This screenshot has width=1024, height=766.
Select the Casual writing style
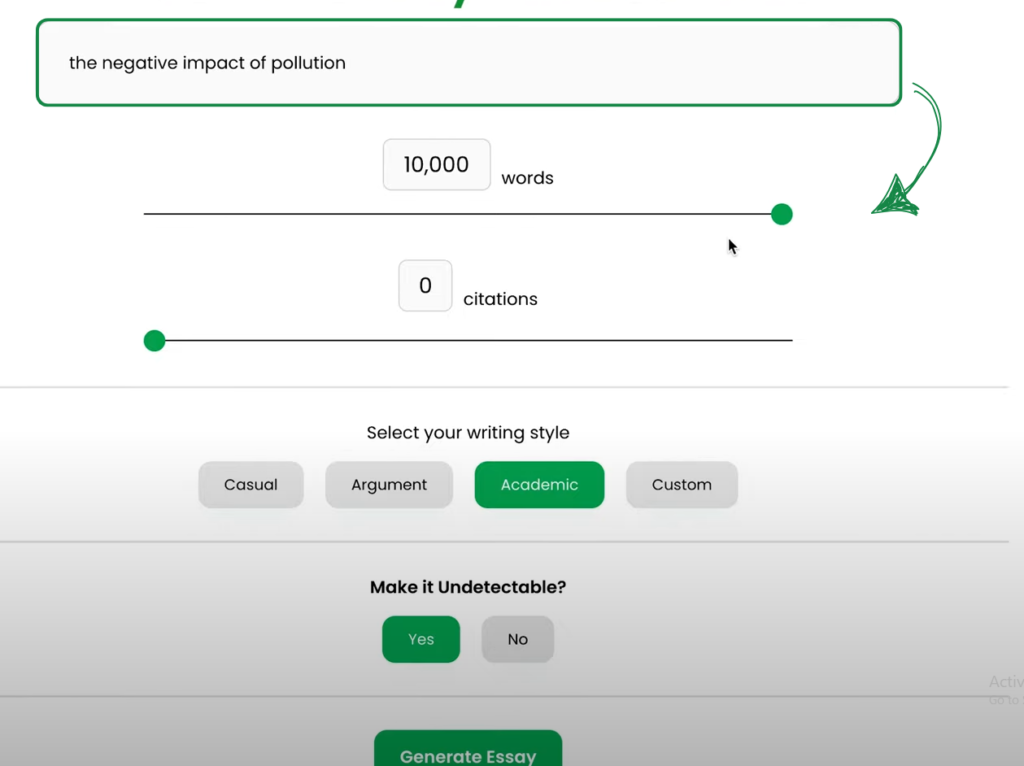(x=251, y=485)
